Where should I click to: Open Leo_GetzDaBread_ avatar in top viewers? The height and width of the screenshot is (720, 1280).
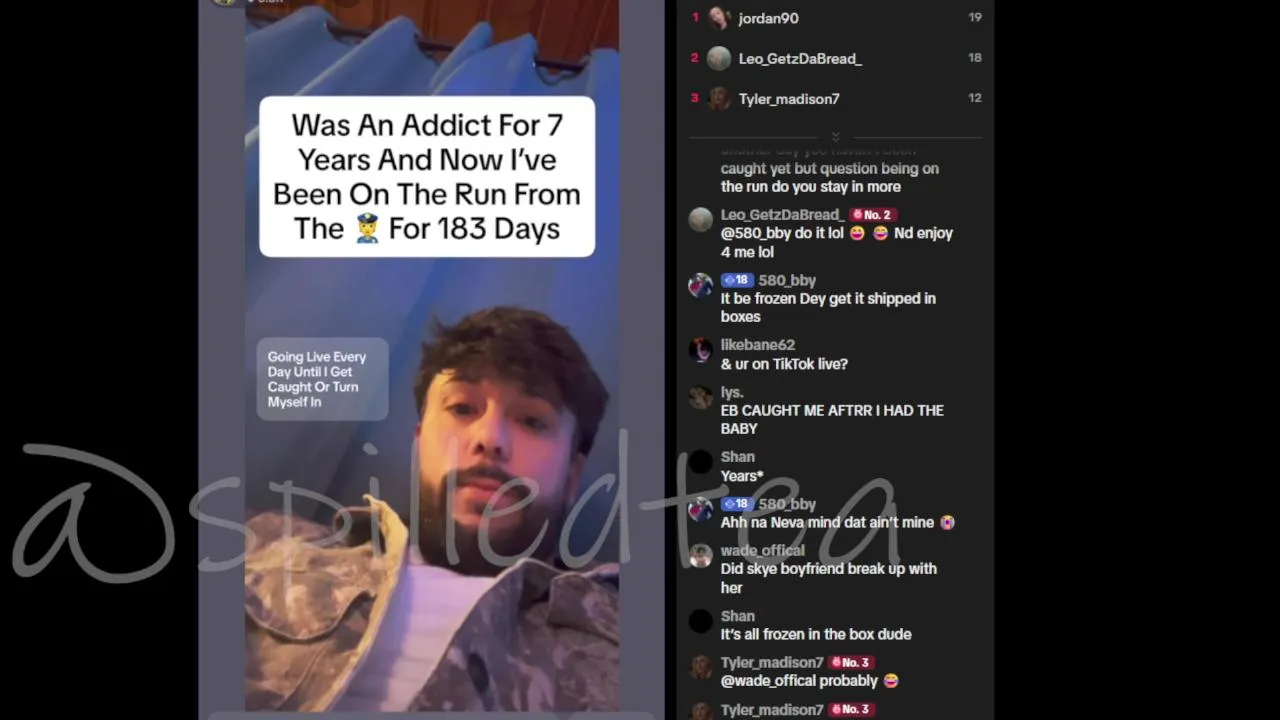718,58
